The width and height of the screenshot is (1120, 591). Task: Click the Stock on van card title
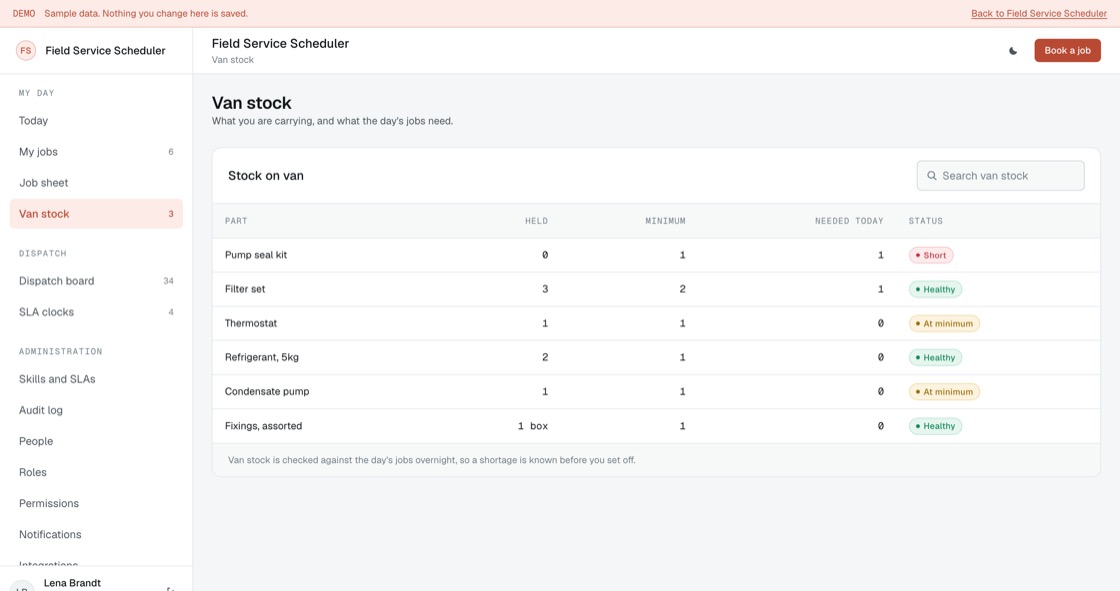266,176
